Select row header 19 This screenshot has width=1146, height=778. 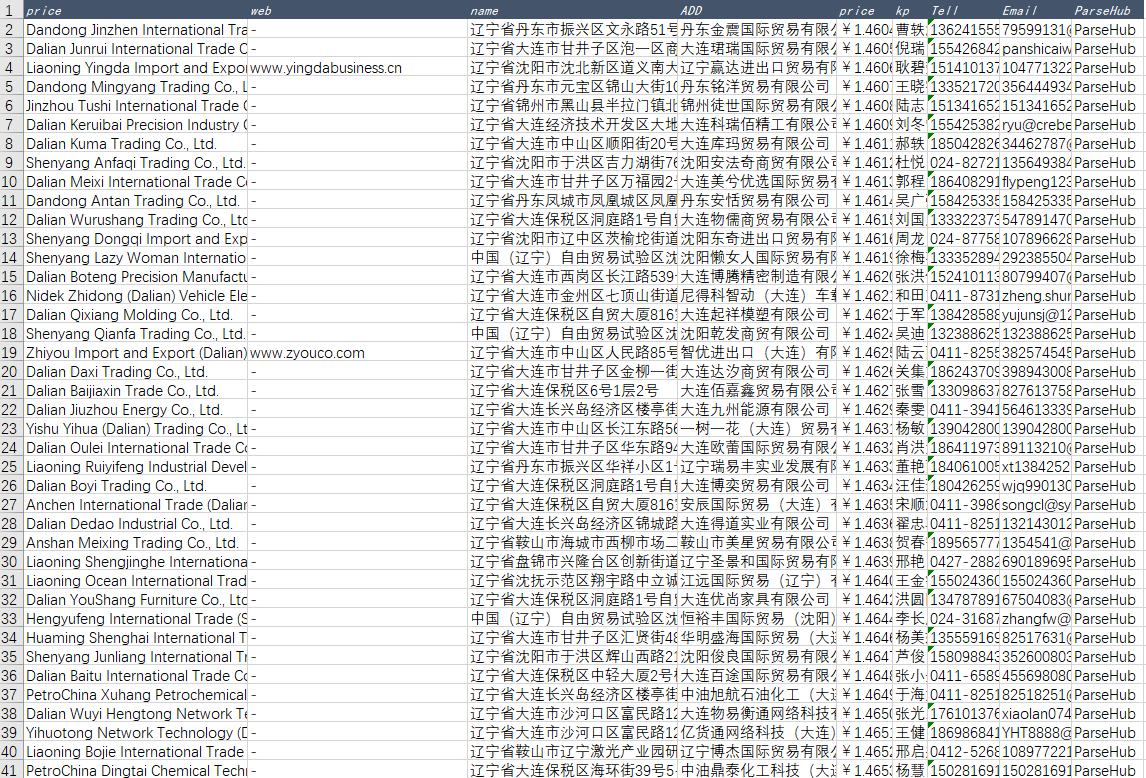coord(11,353)
